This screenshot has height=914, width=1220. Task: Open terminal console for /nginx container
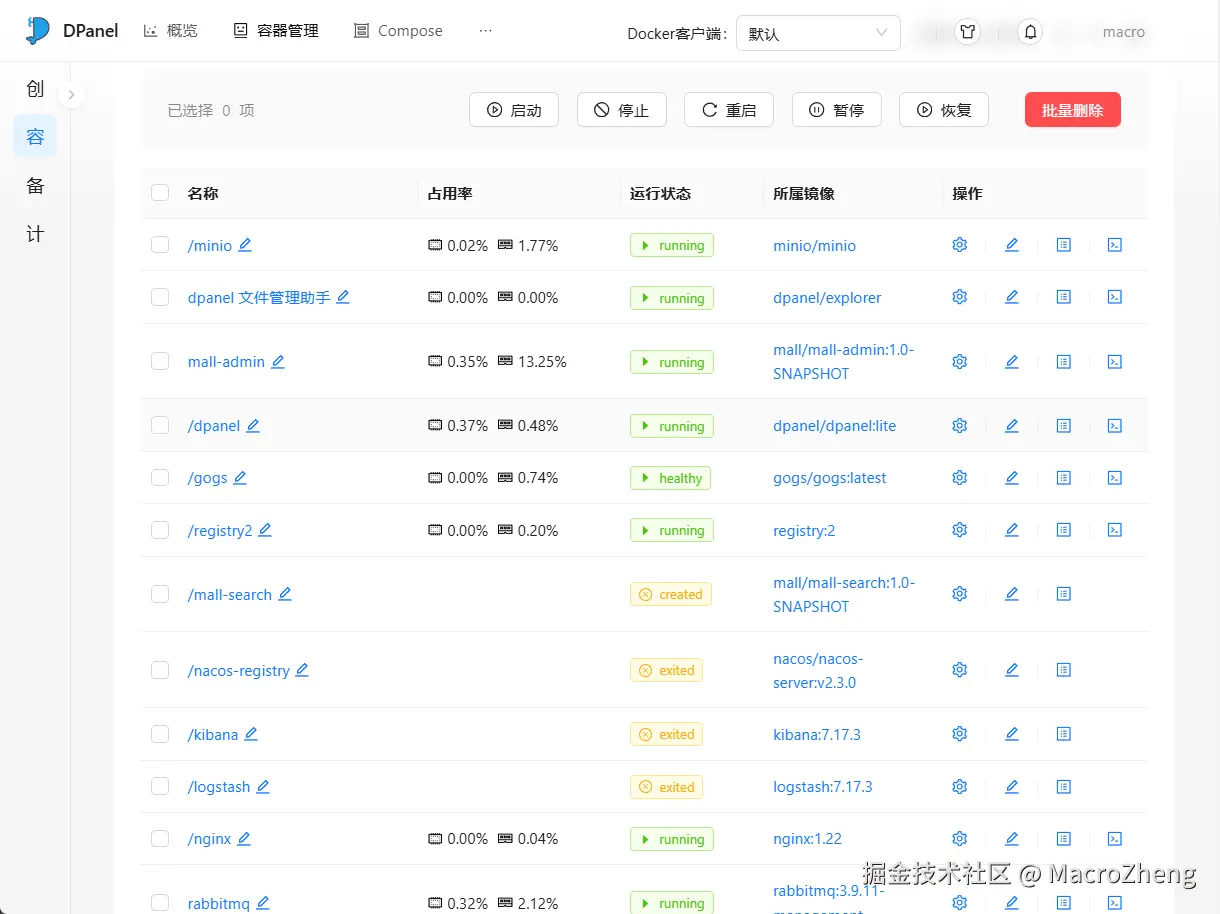pyautogui.click(x=1115, y=839)
